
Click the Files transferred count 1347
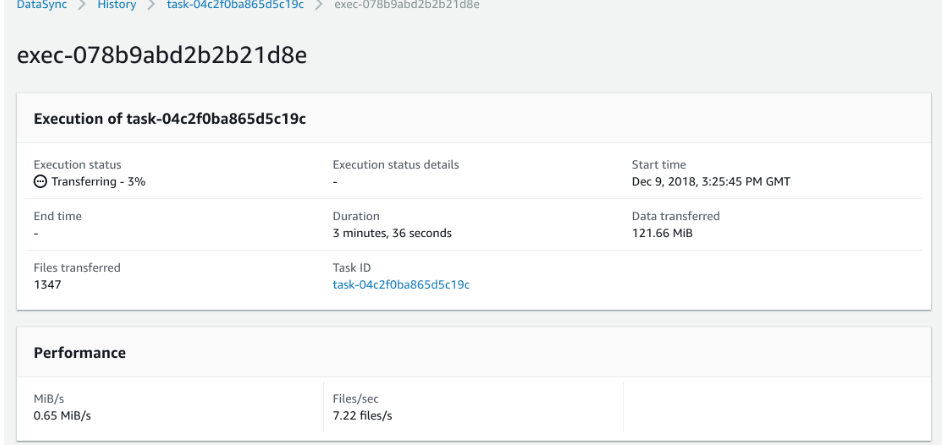(x=47, y=285)
